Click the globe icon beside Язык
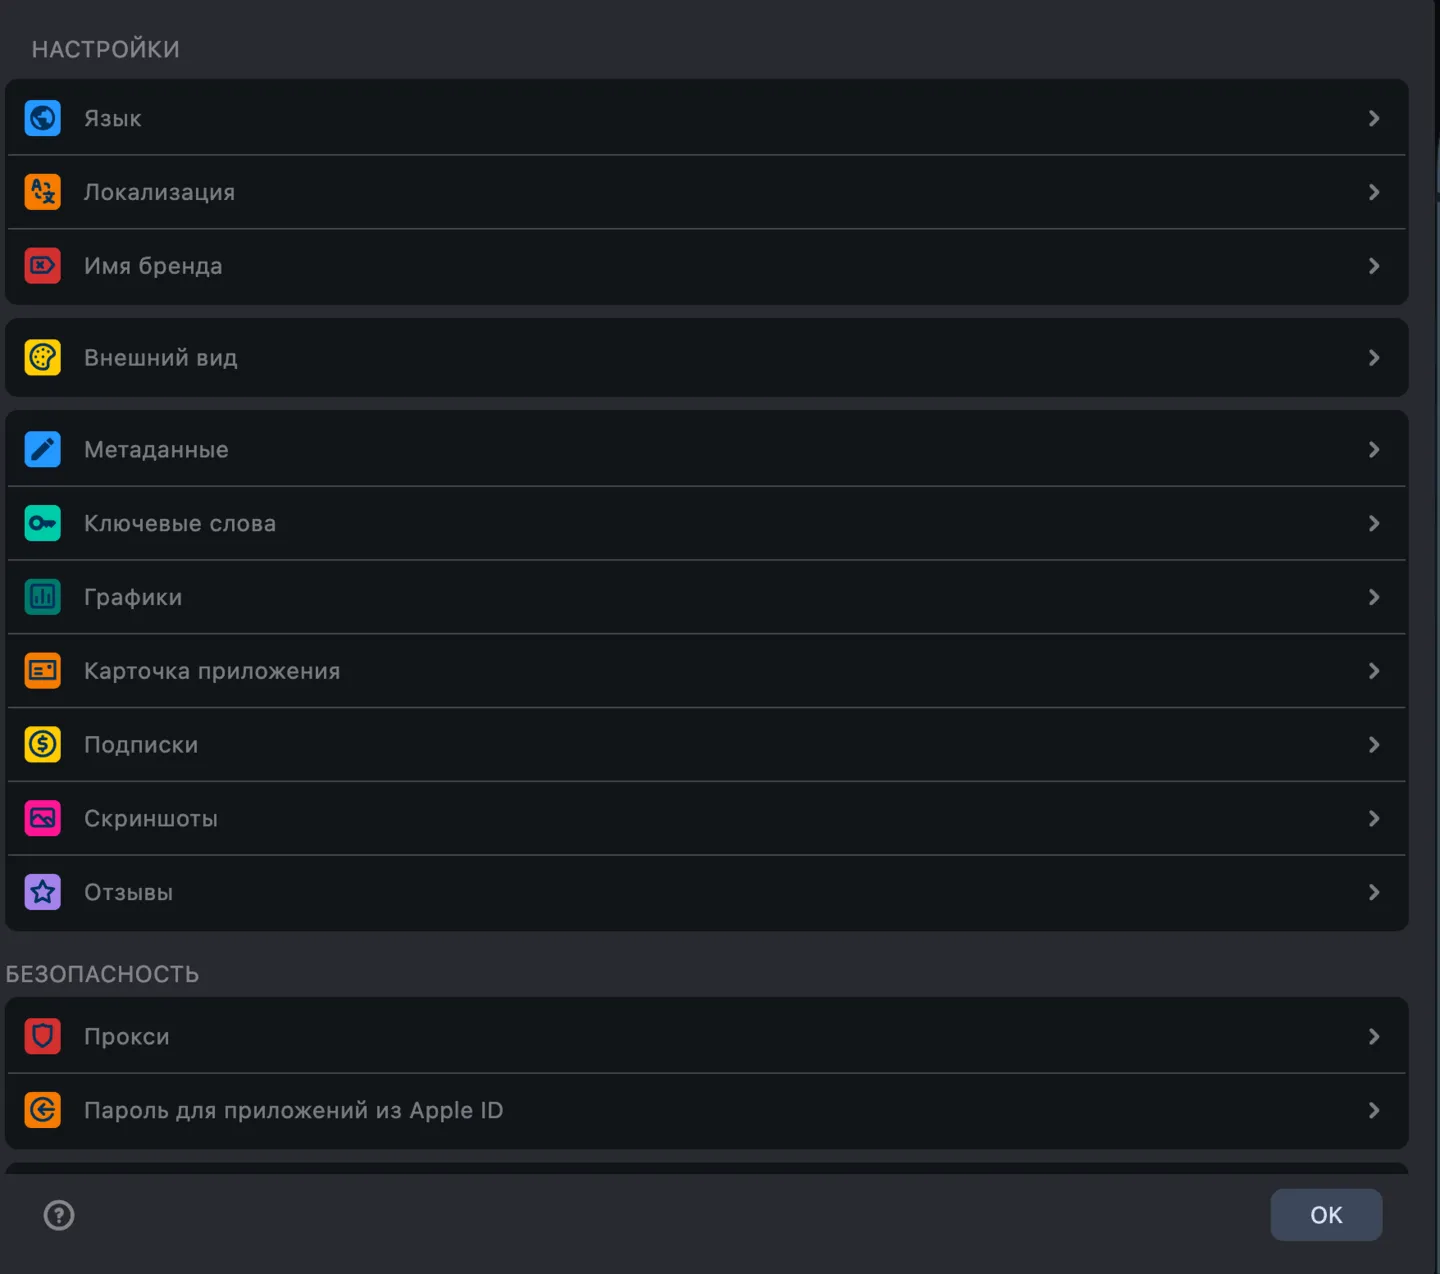 pos(42,118)
